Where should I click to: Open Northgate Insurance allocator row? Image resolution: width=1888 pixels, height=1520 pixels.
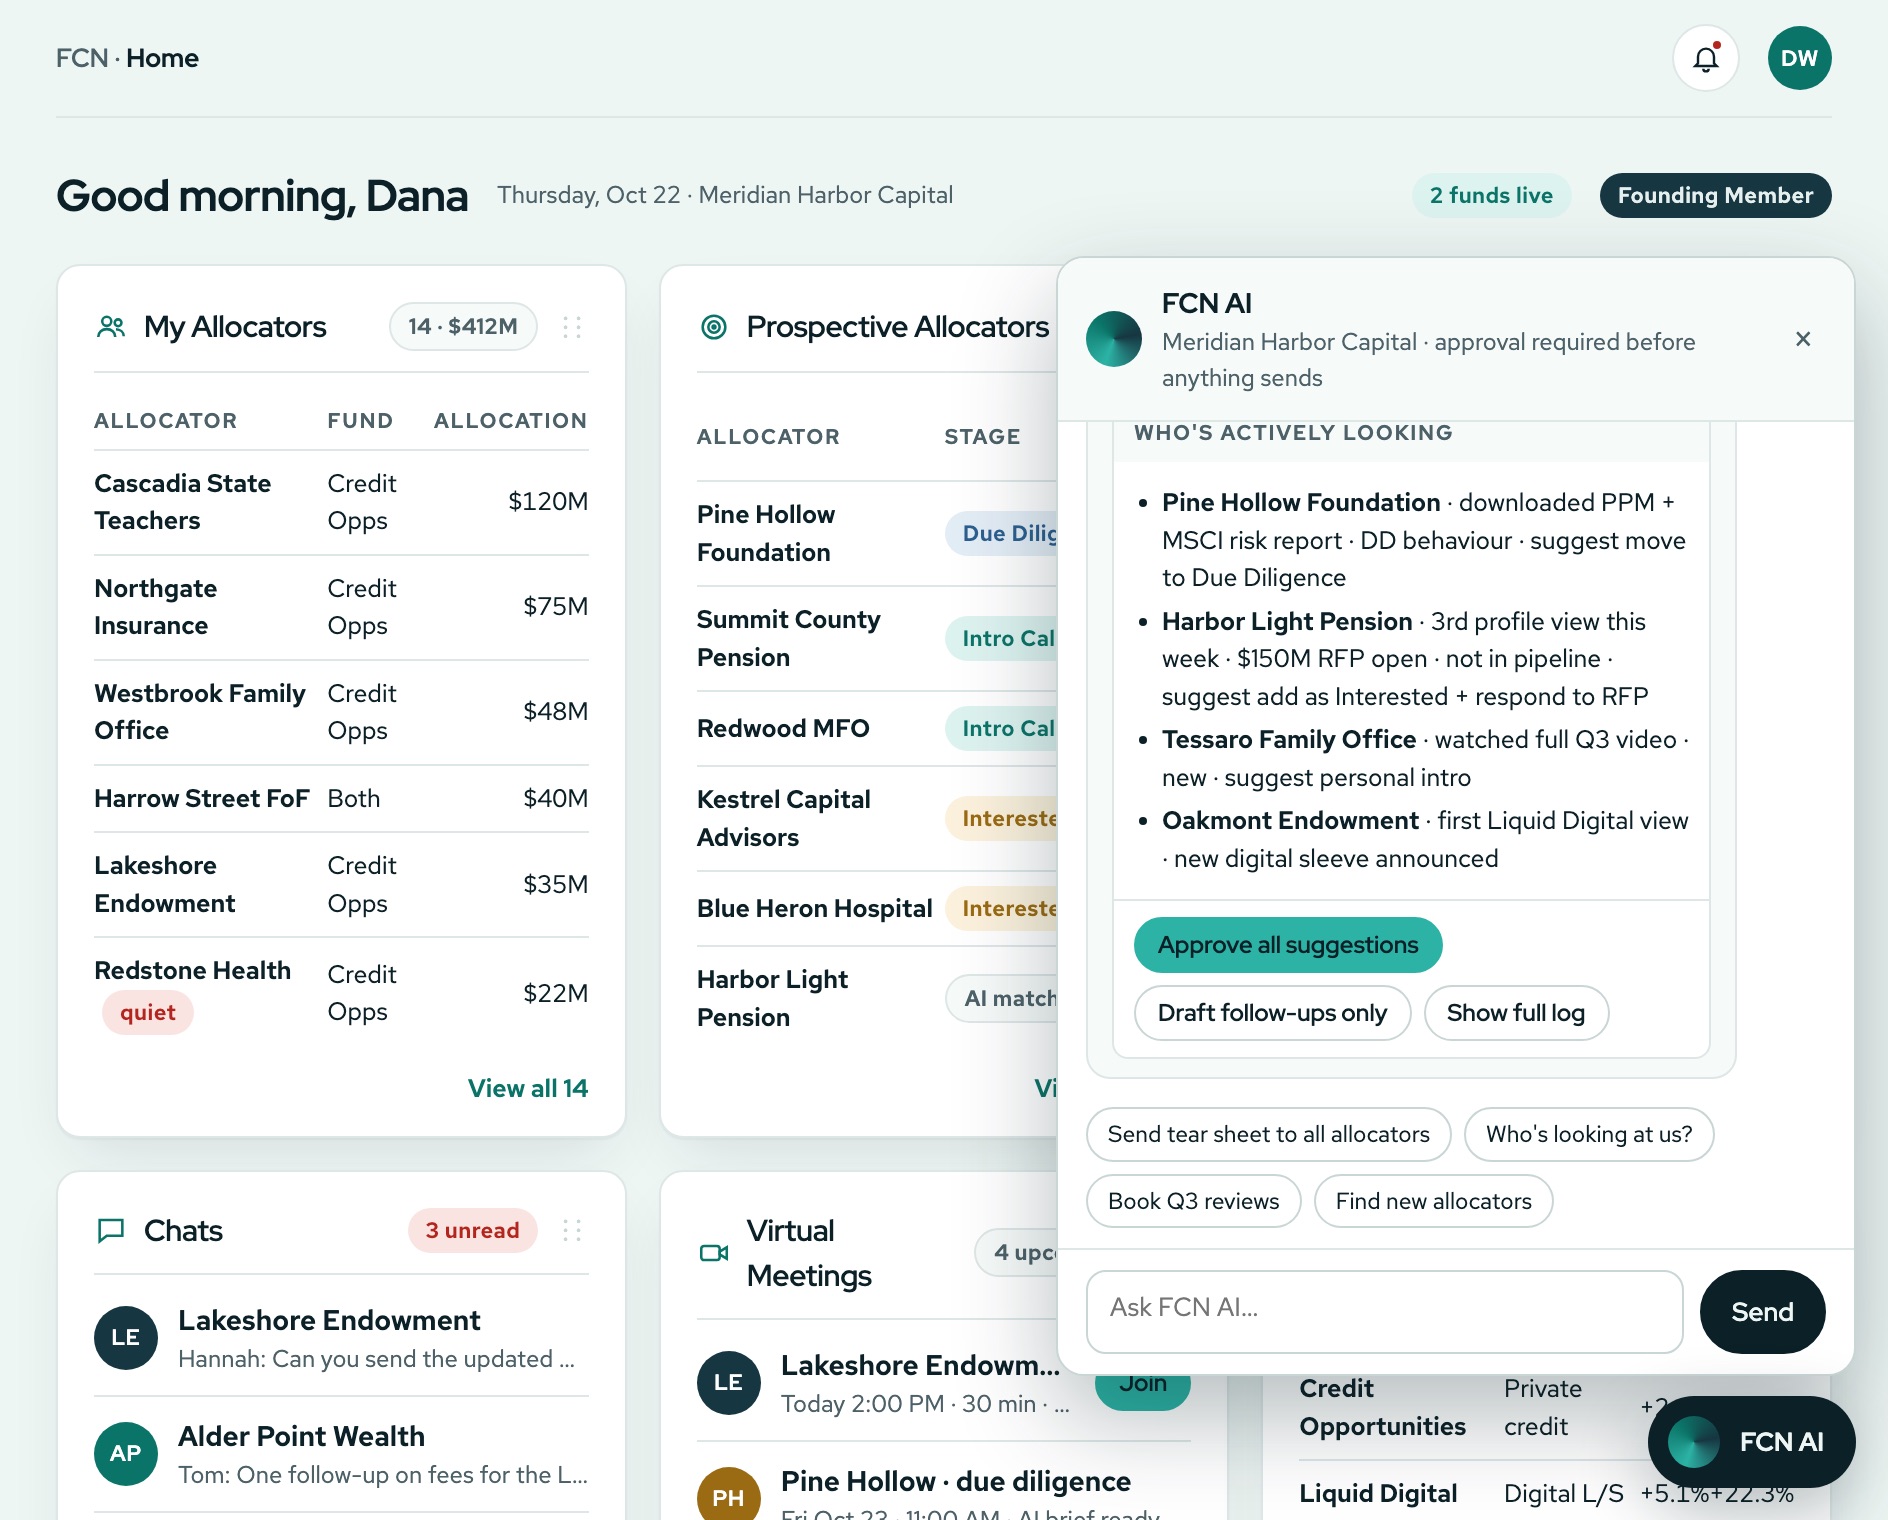pos(341,607)
